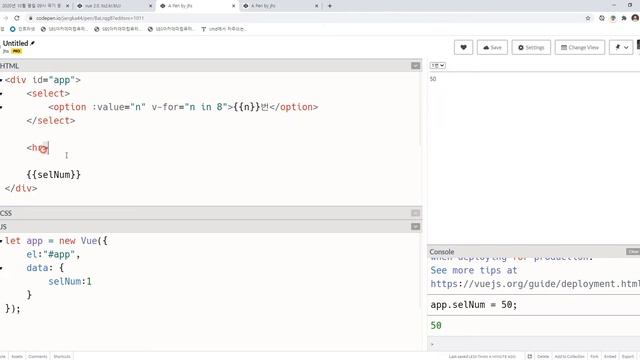Open pen Settings

[x=531, y=47]
